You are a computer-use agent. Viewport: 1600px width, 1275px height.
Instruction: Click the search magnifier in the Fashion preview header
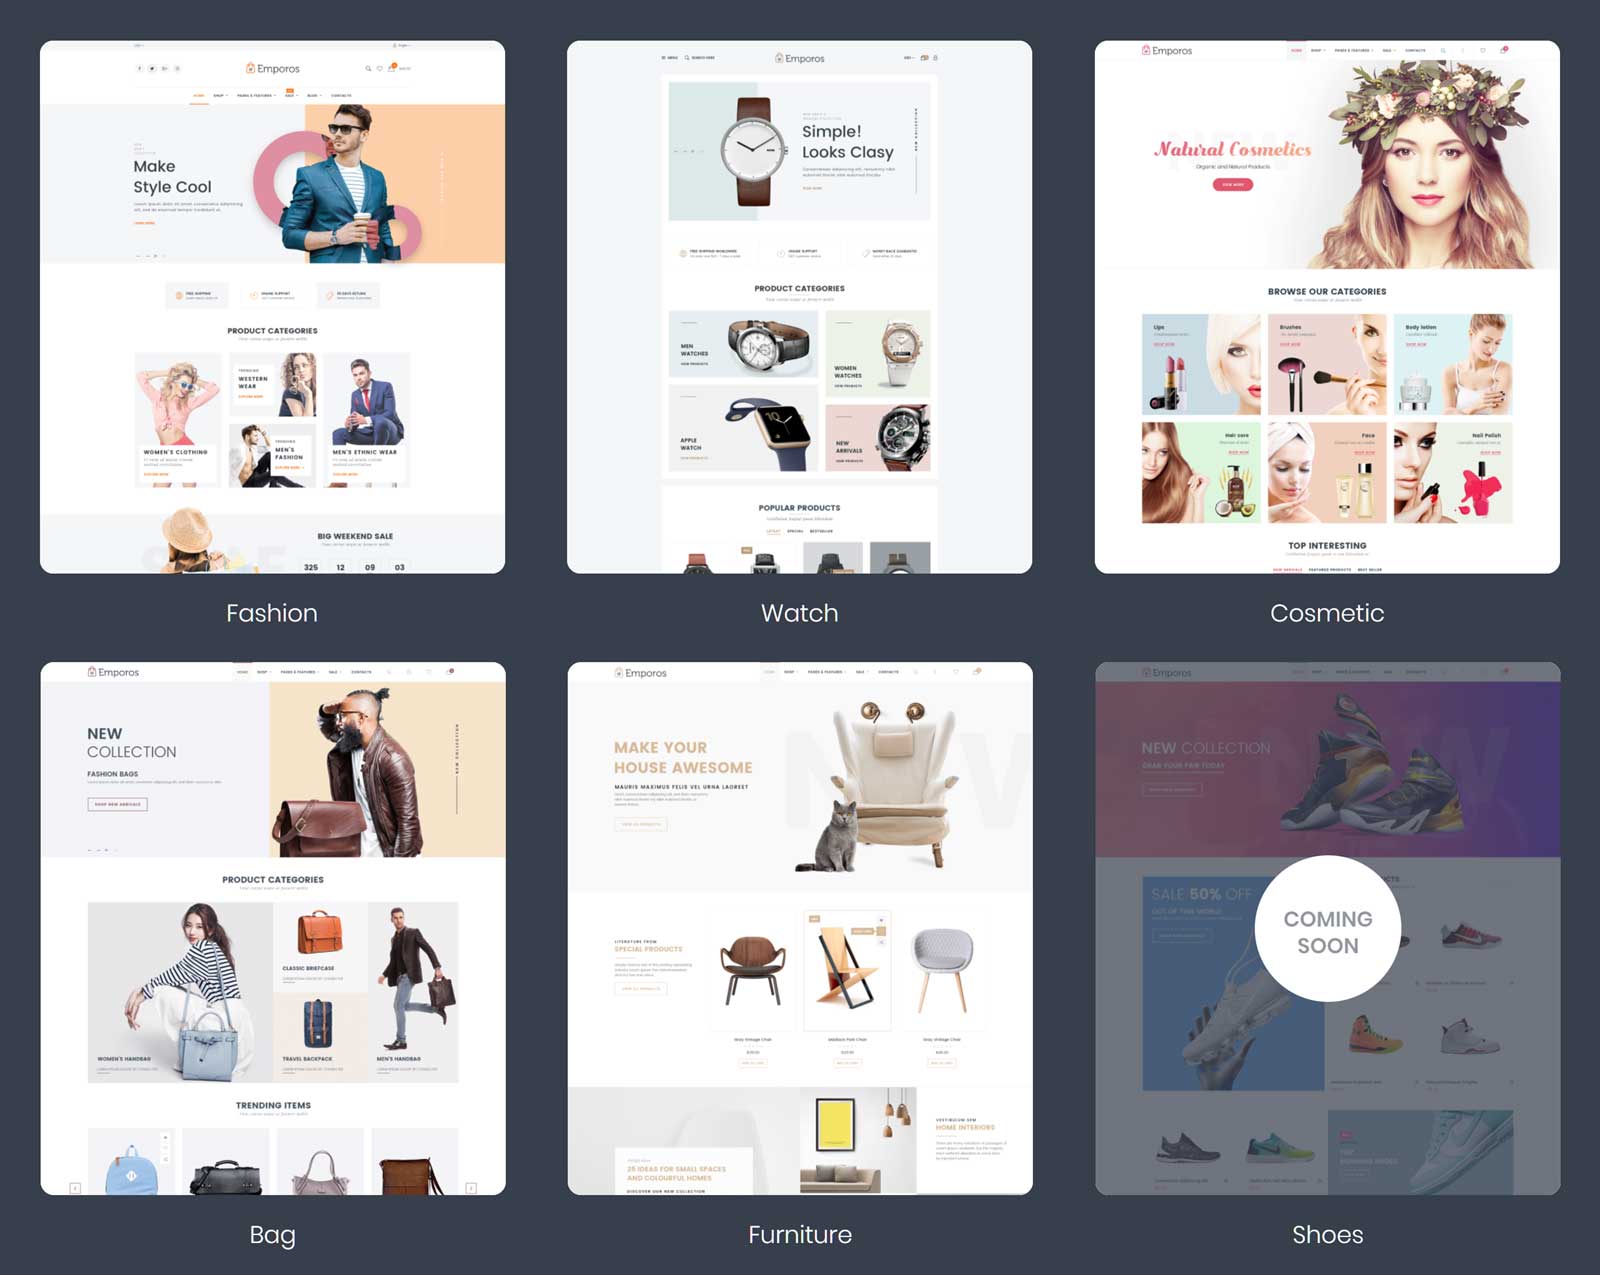point(368,69)
